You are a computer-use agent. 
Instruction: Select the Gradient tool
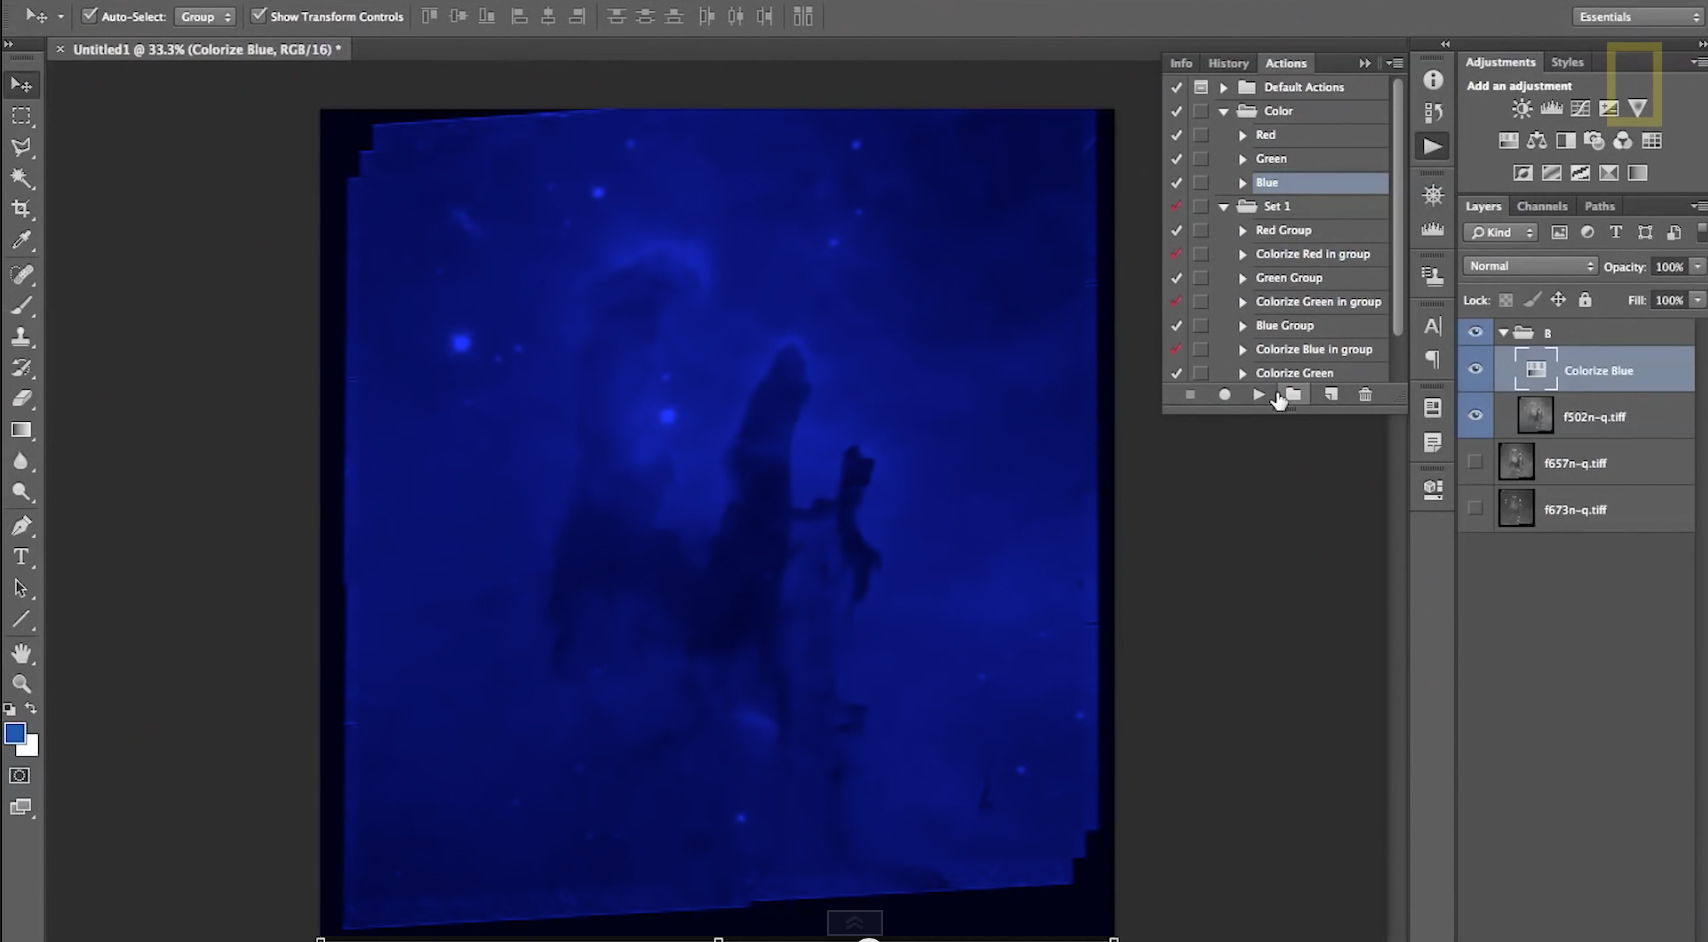tap(21, 430)
